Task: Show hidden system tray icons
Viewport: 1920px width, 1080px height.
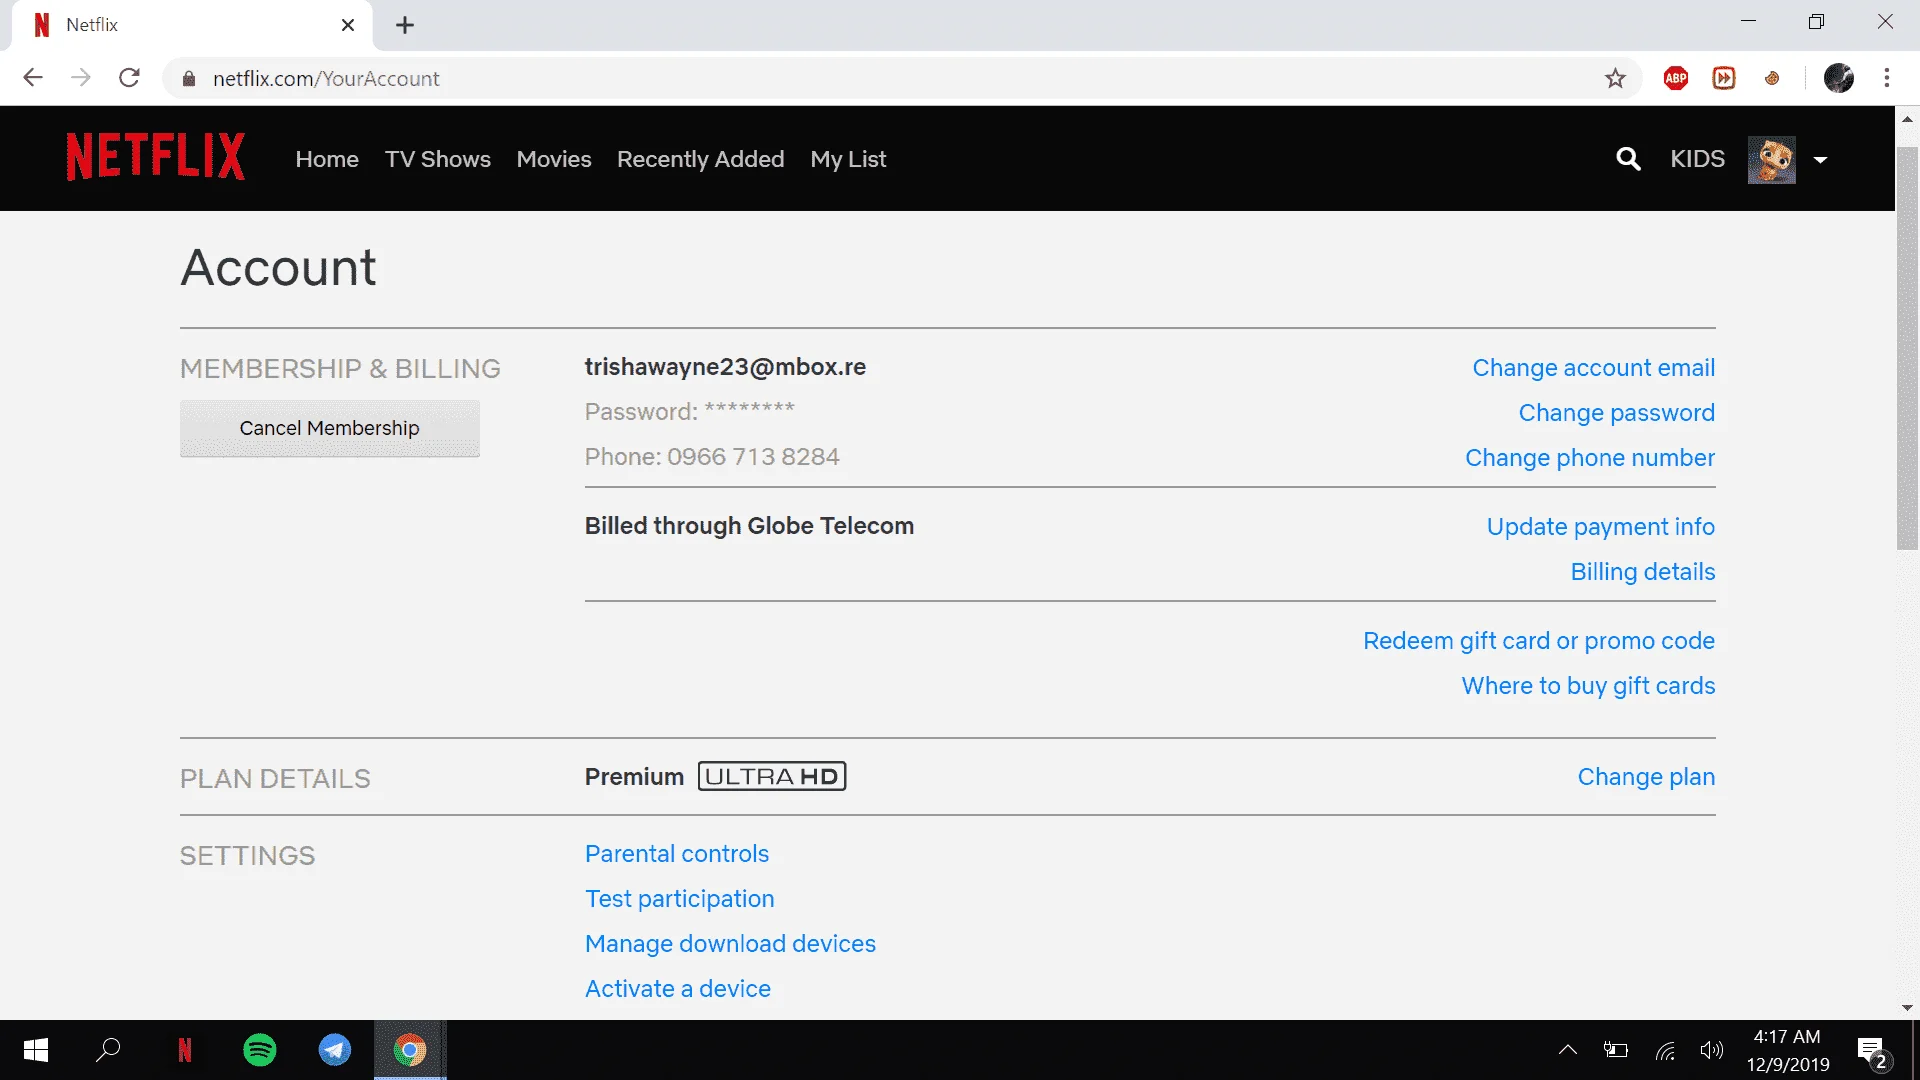Action: [x=1567, y=1050]
